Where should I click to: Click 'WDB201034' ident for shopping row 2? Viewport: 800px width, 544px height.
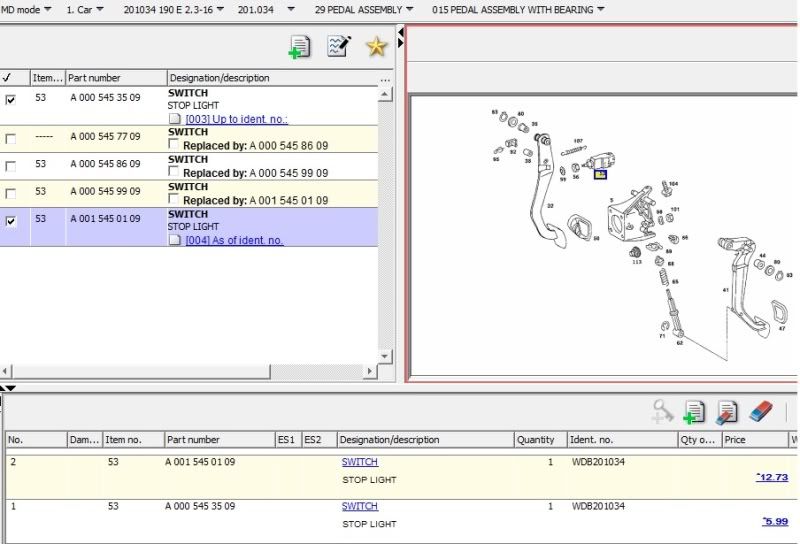tap(598, 462)
